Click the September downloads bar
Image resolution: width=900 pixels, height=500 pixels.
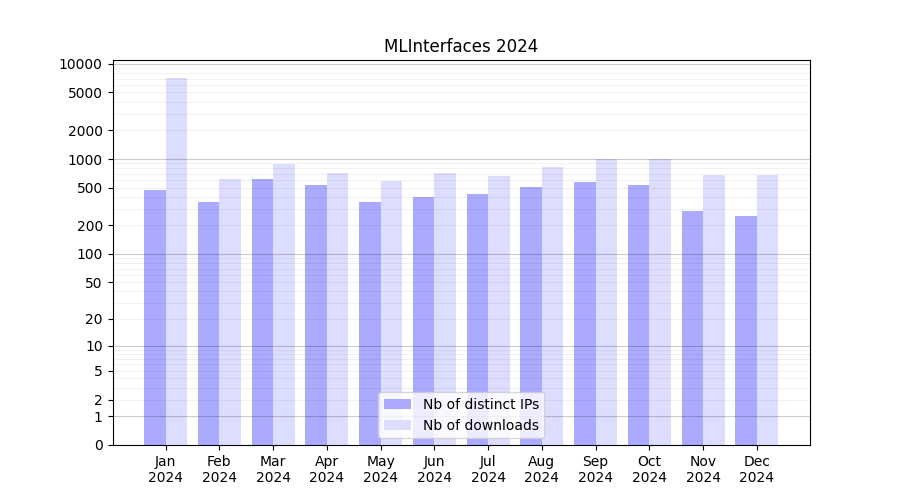[x=606, y=301]
